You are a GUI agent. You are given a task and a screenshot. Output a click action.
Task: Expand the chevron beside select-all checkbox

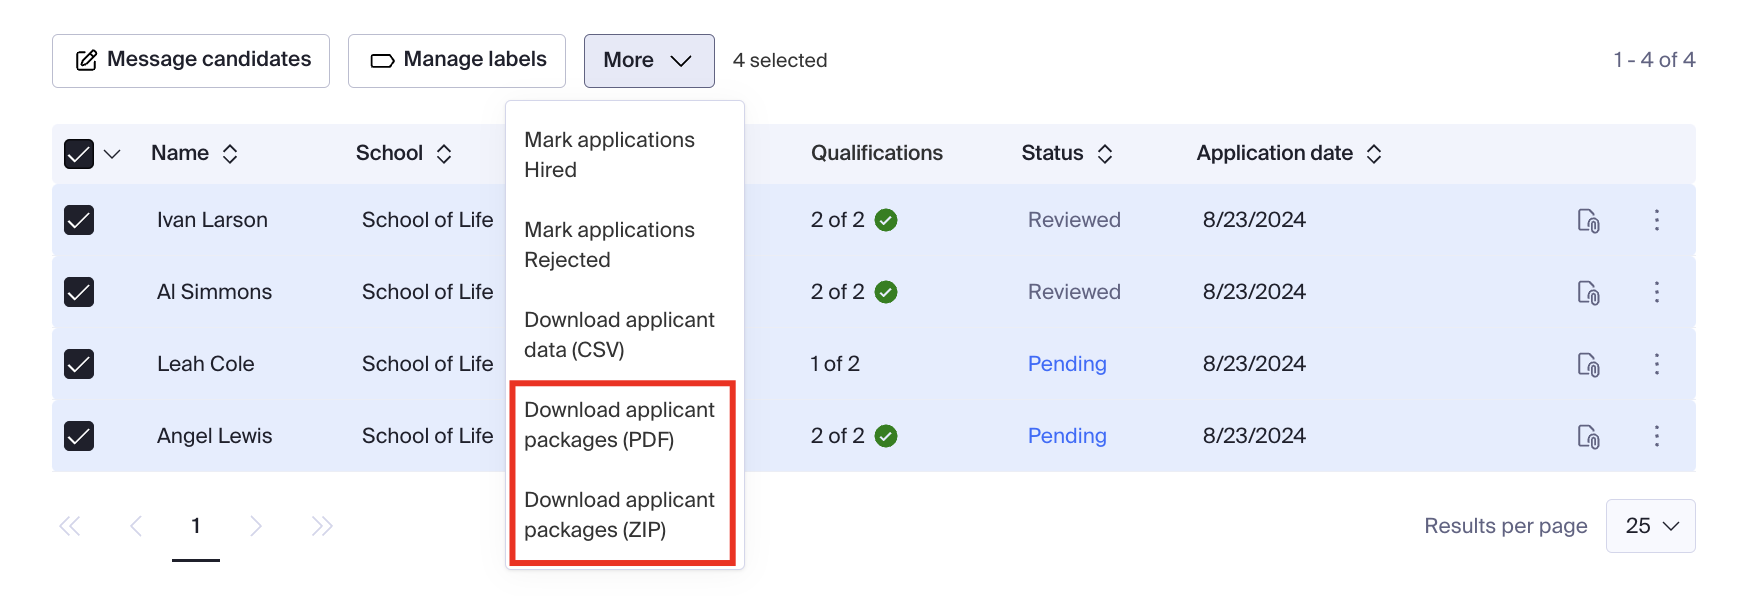tap(112, 154)
